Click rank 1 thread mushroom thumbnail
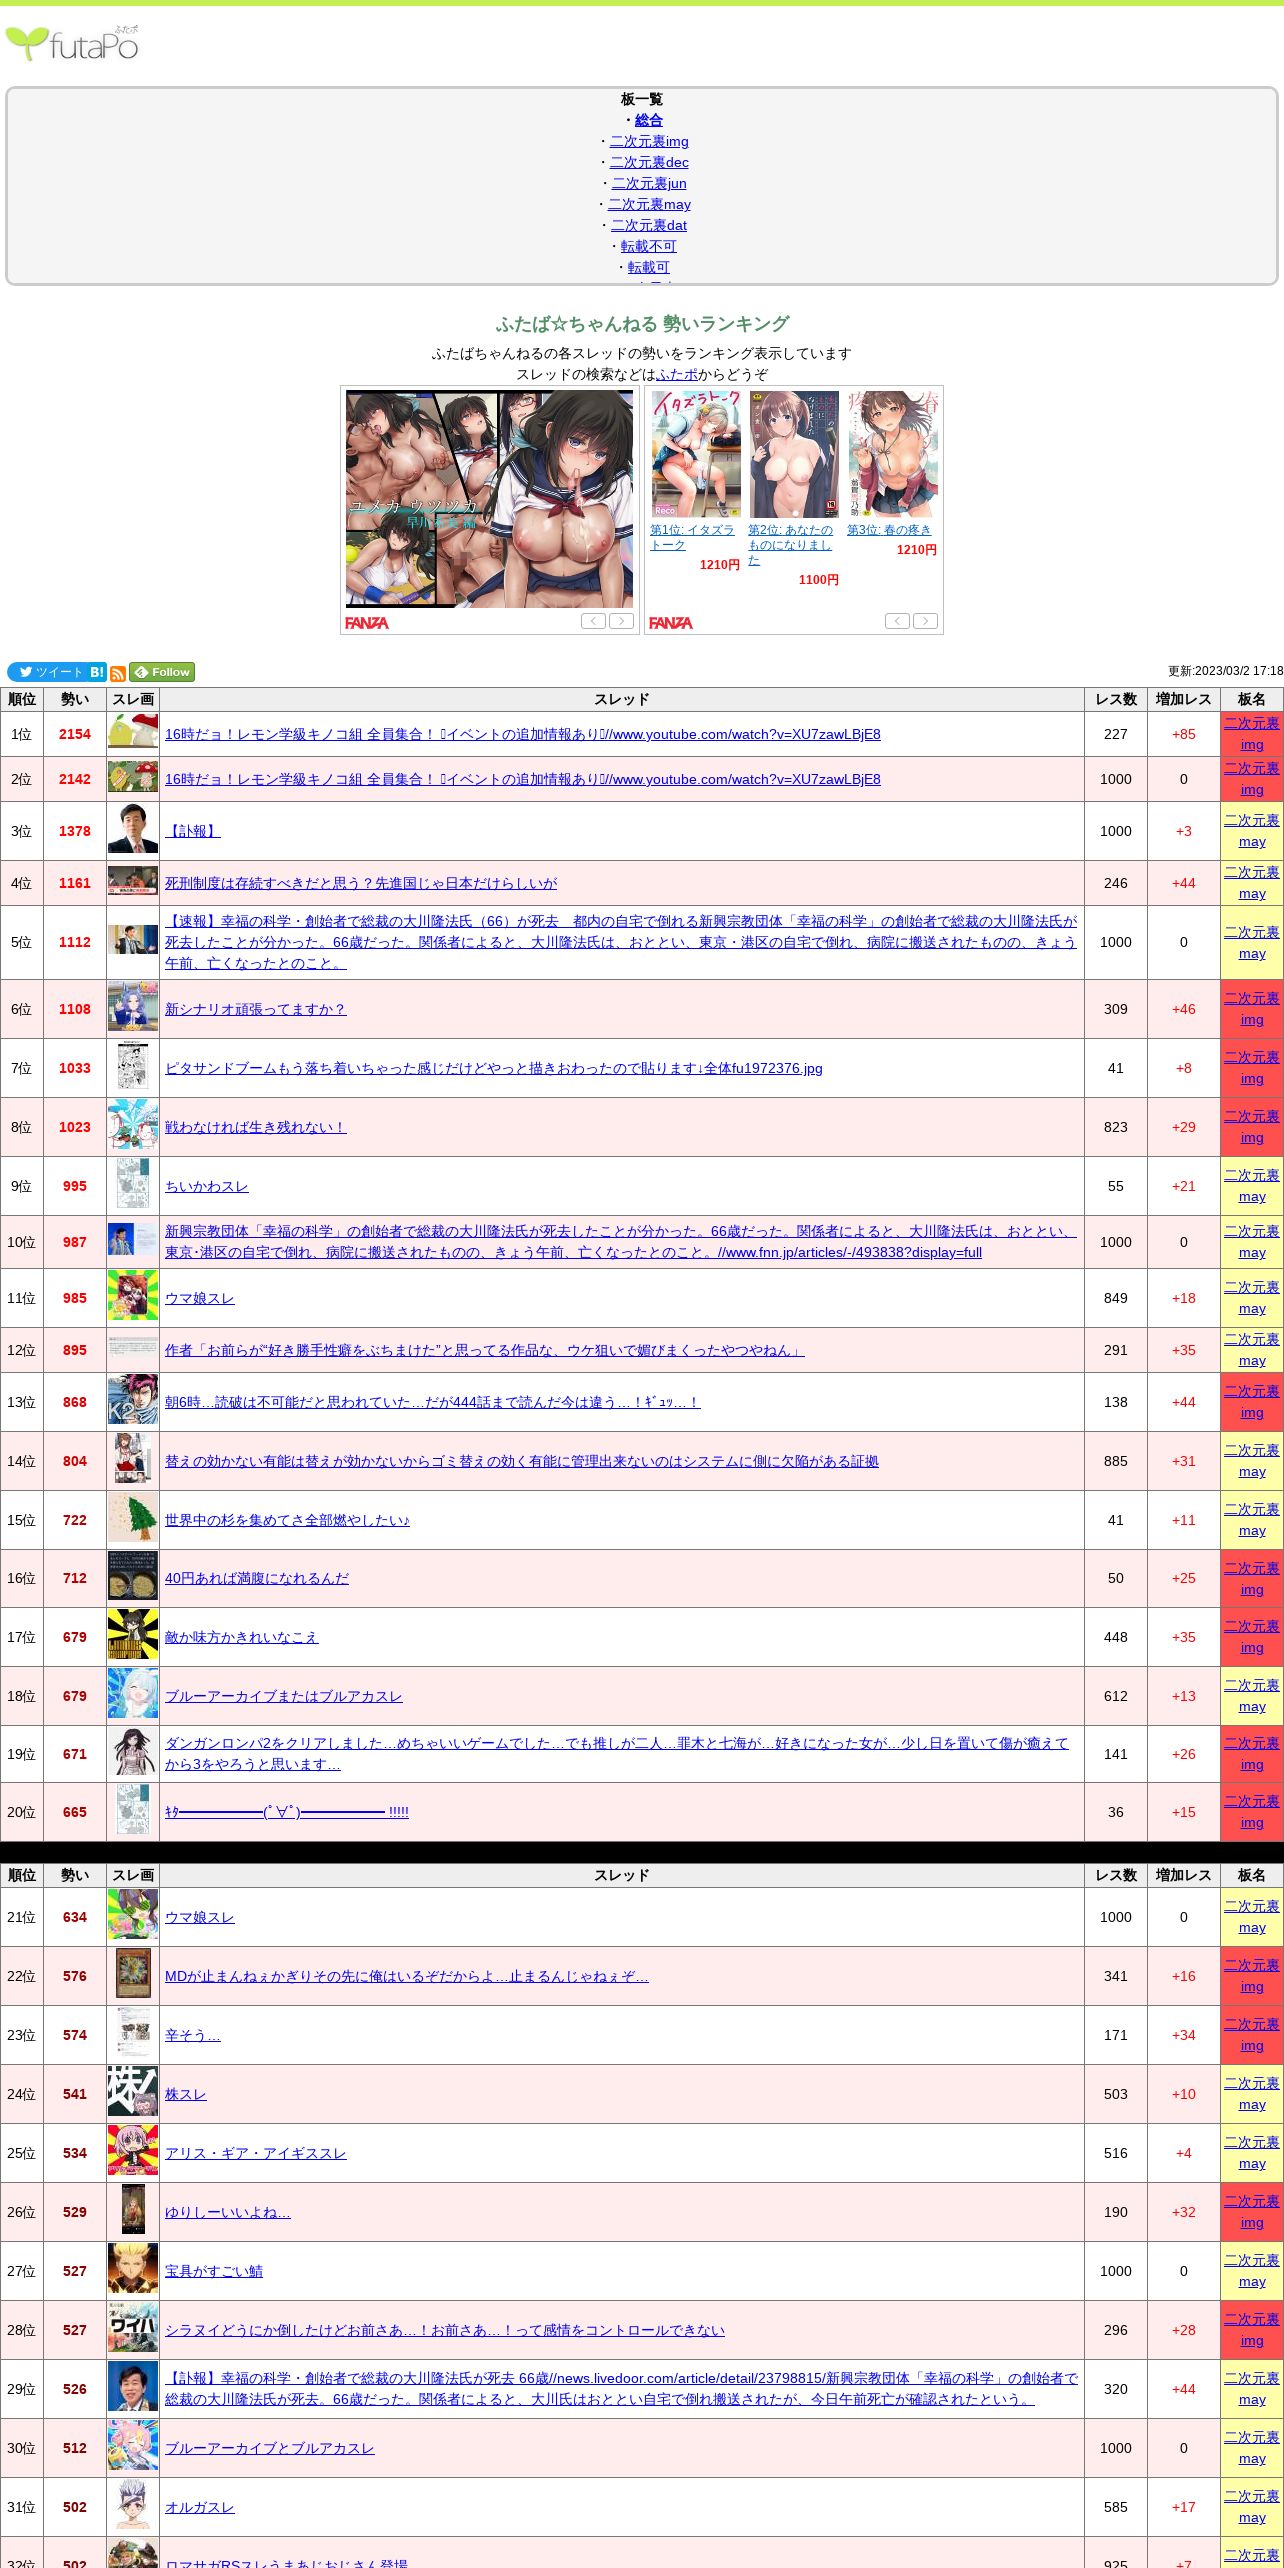The height and width of the screenshot is (2568, 1284). [133, 732]
